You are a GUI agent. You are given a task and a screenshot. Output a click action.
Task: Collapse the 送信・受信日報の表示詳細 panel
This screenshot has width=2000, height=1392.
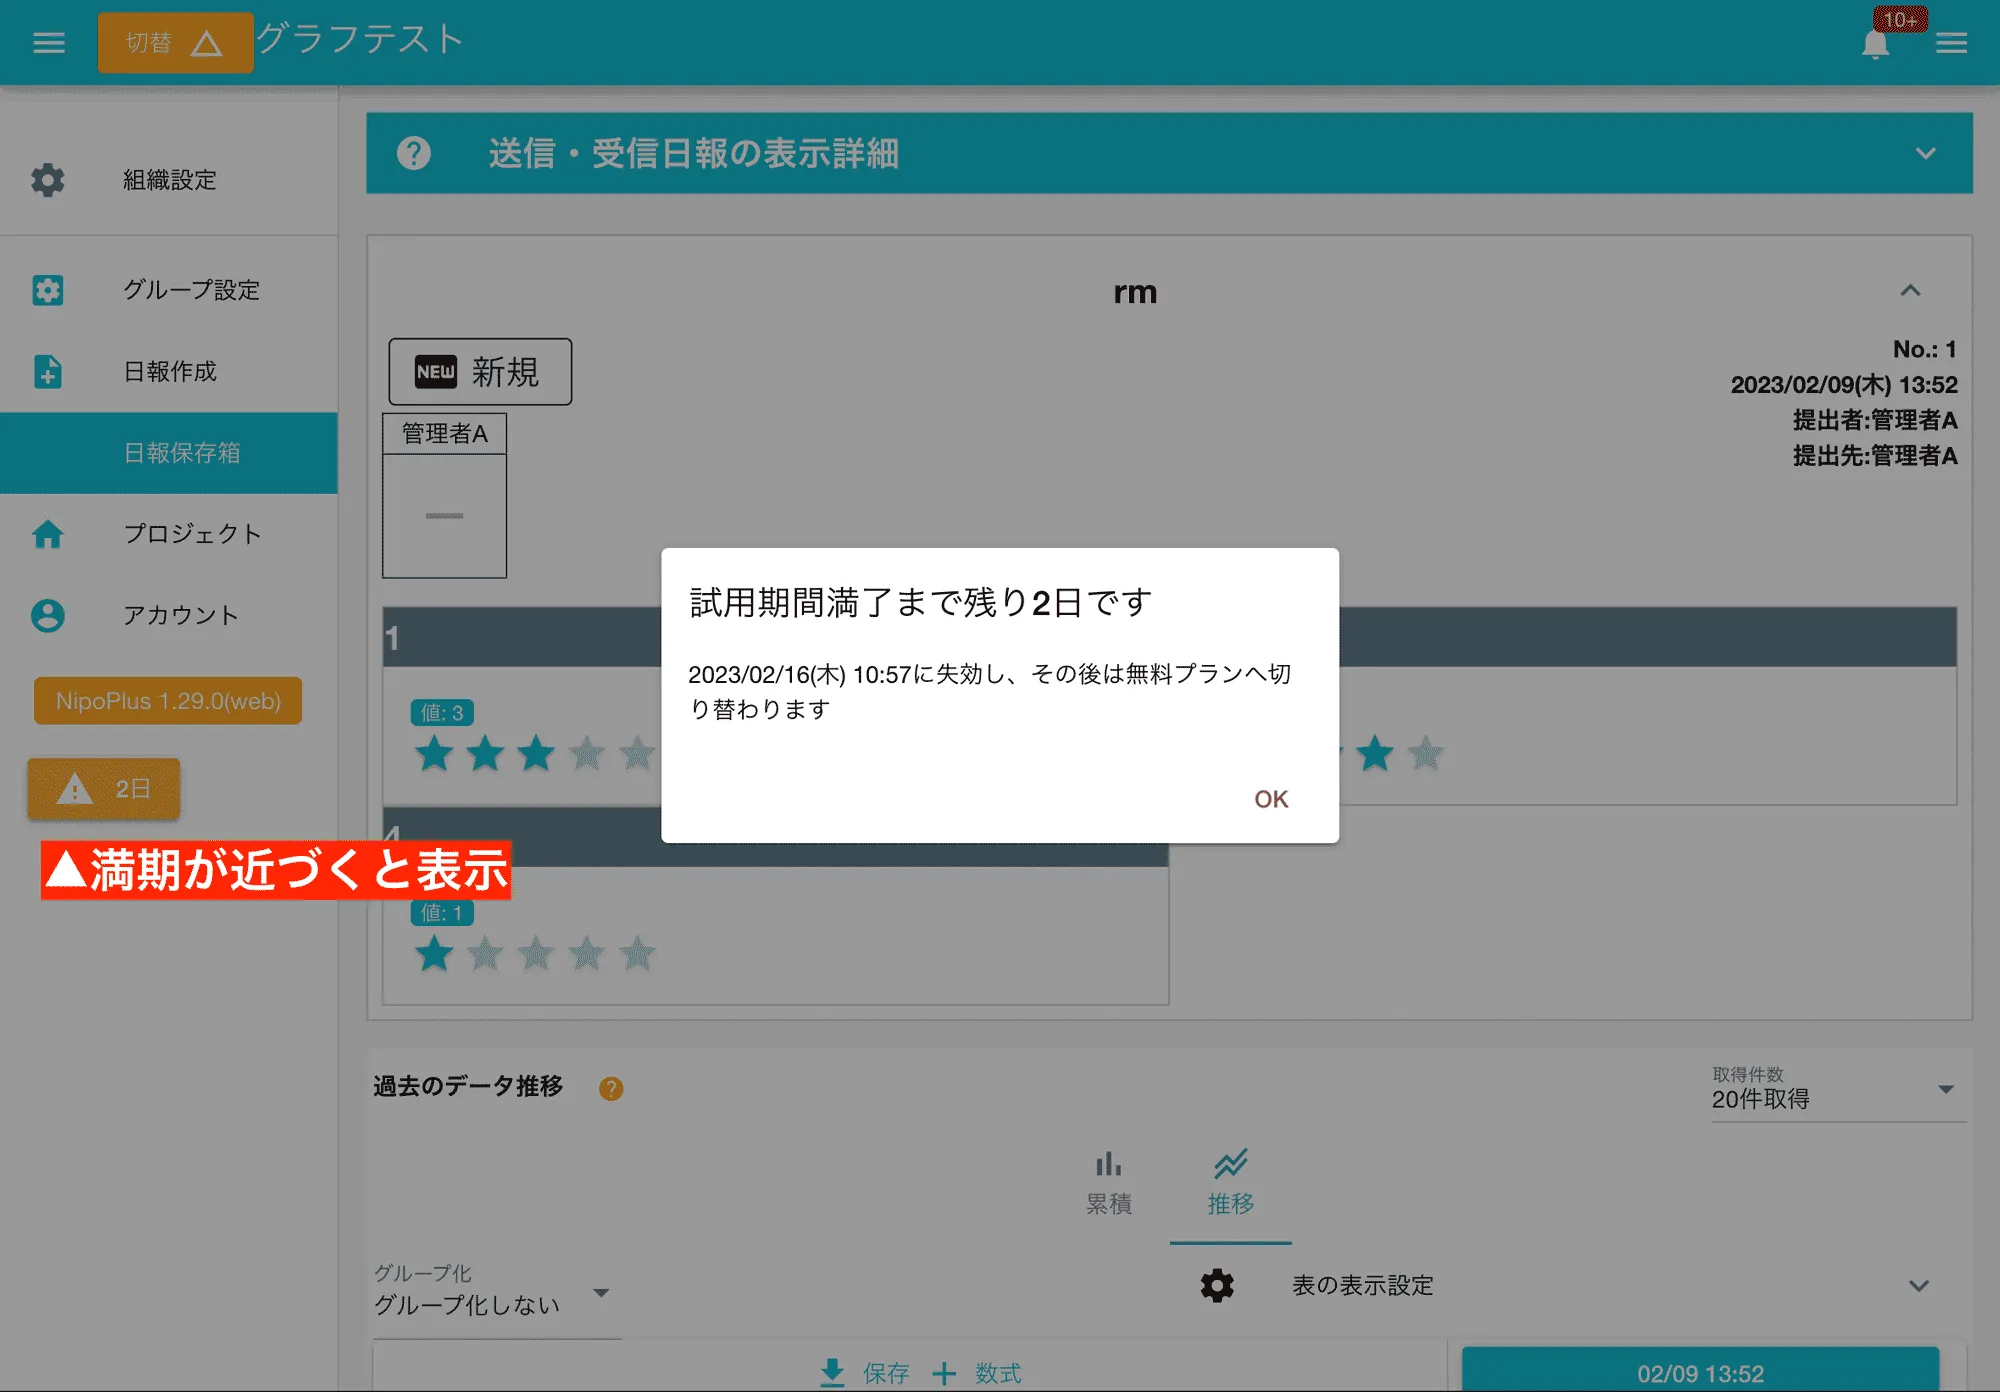point(1924,154)
